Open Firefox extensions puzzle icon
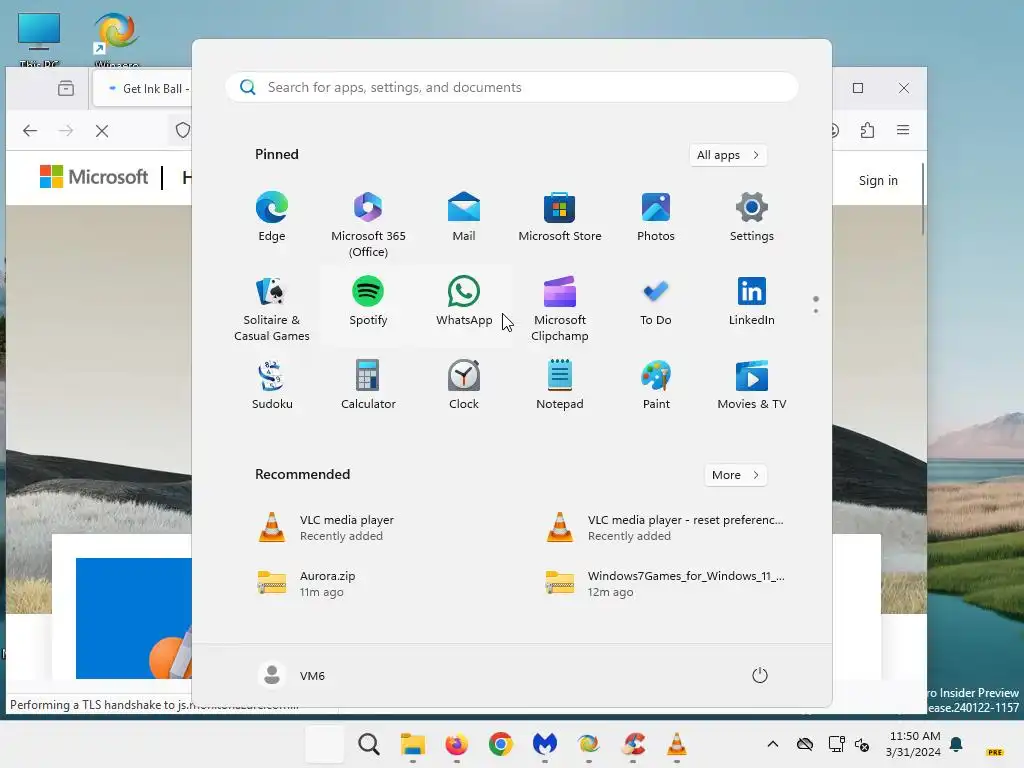 [x=867, y=130]
